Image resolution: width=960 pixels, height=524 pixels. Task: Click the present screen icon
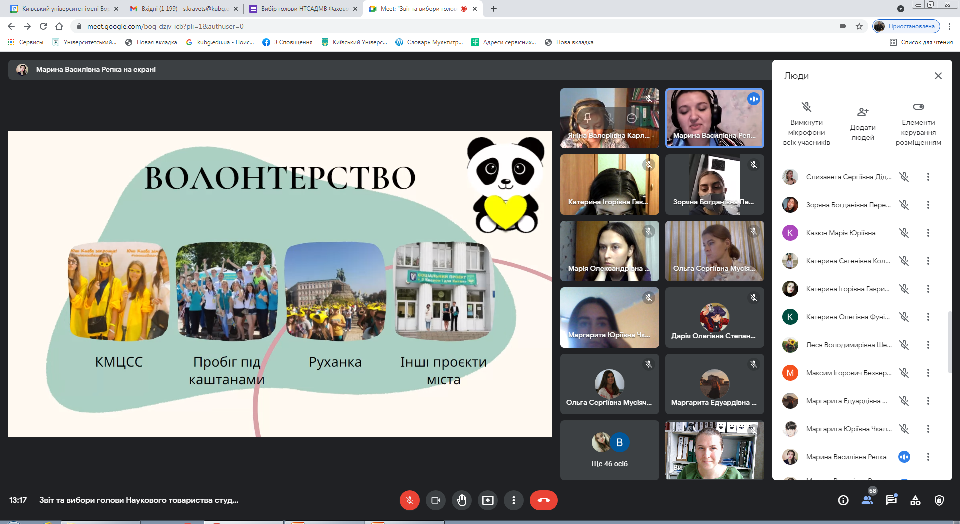487,499
